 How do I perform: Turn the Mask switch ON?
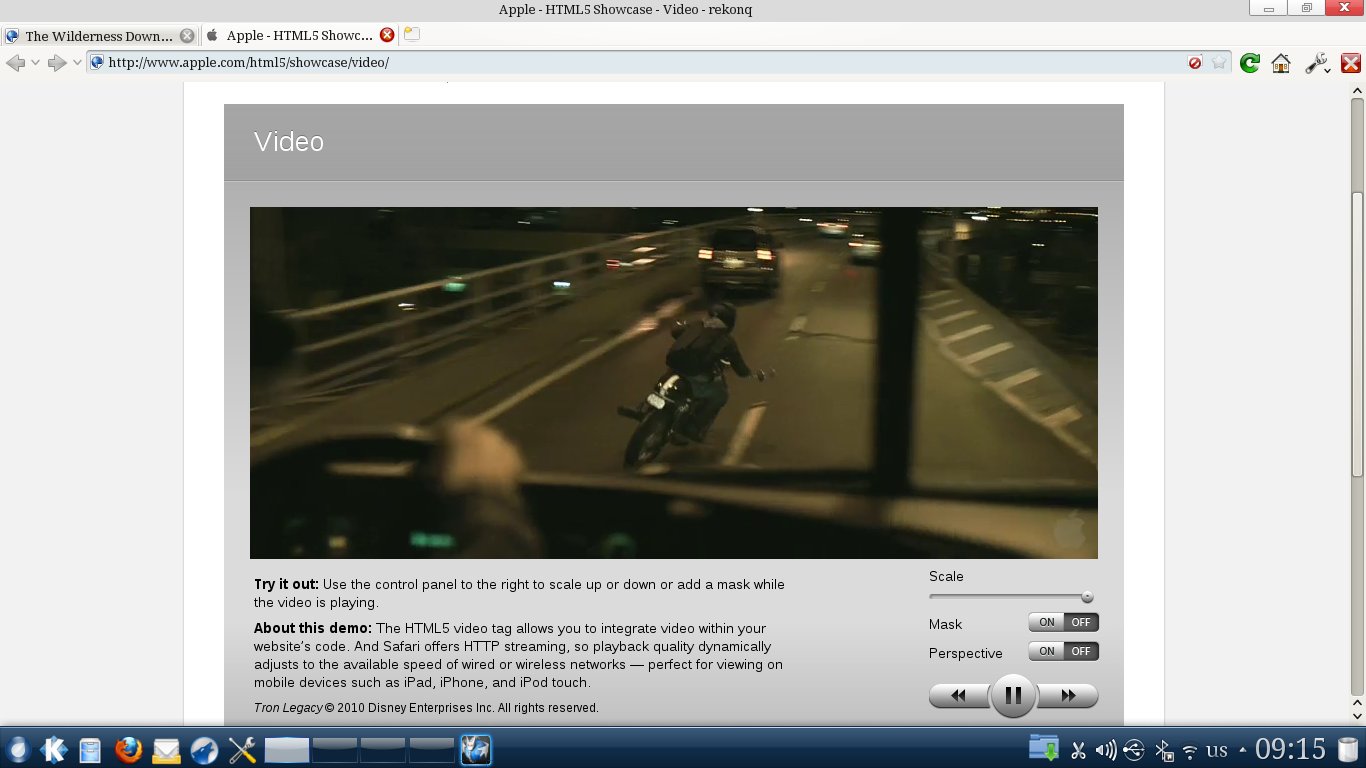tap(1046, 623)
